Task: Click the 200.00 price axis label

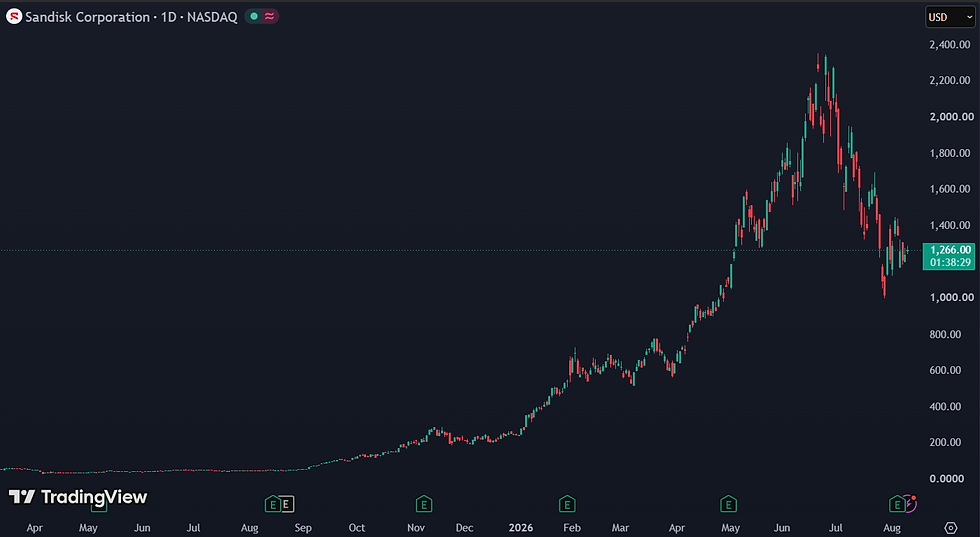Action: pyautogui.click(x=946, y=442)
